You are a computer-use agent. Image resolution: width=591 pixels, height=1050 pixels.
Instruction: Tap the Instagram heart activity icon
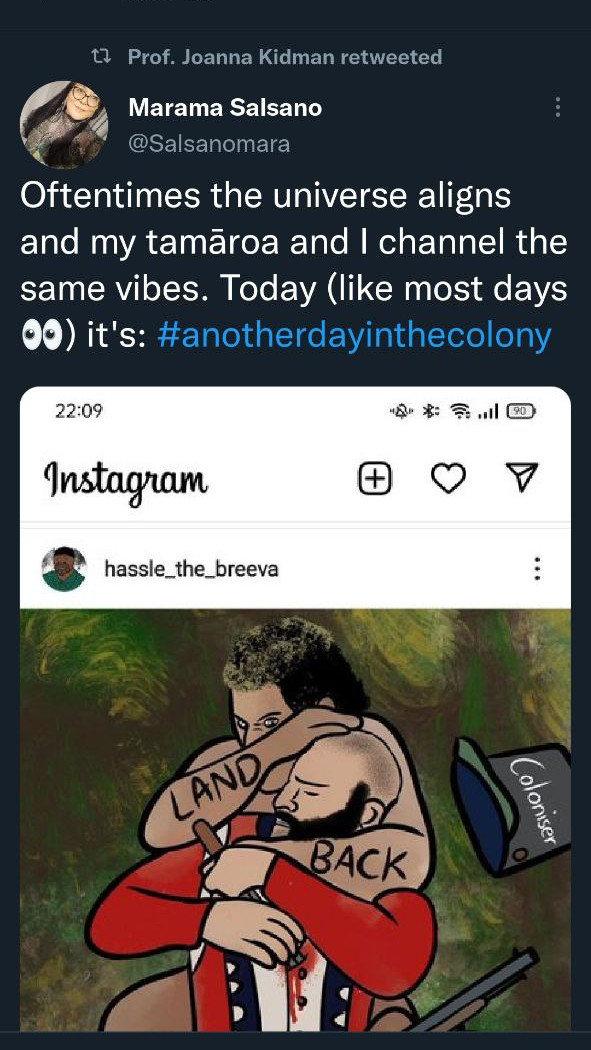(447, 479)
